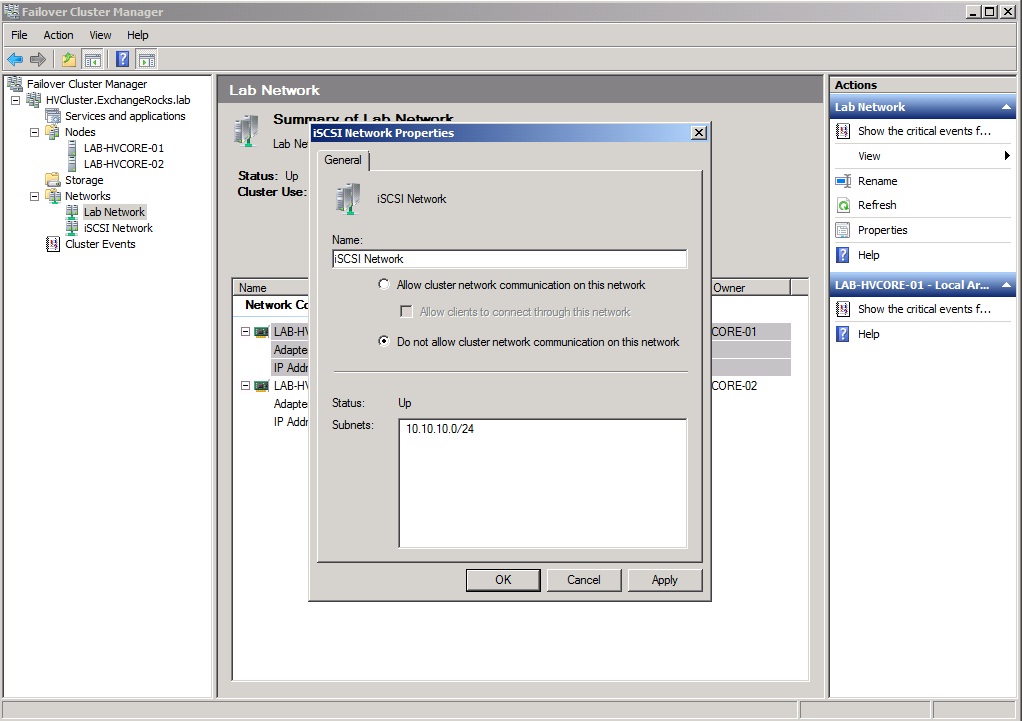Click the Name text field
This screenshot has height=721, width=1022.
[x=509, y=259]
